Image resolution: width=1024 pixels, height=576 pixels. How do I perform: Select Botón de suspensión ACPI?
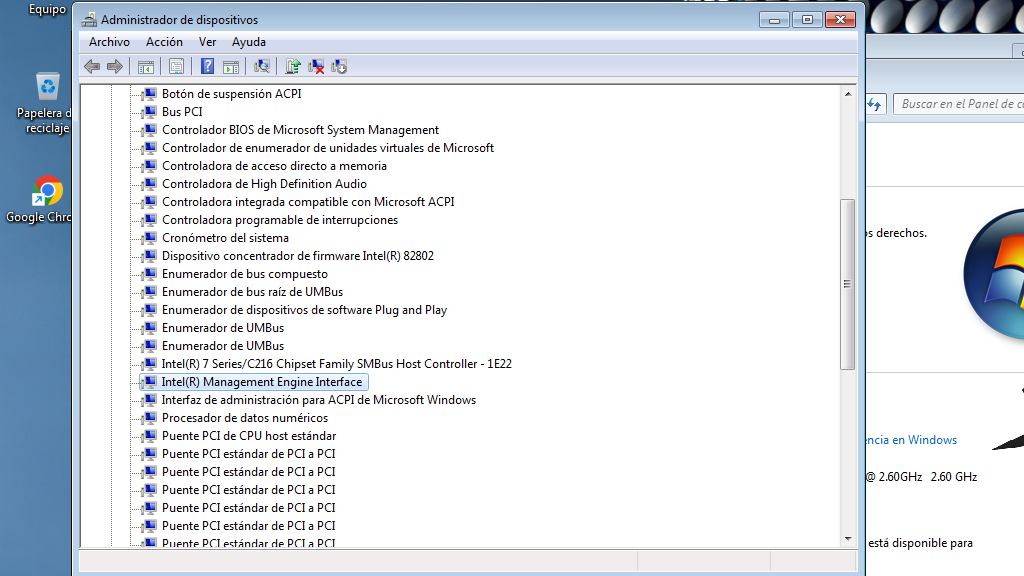coord(231,93)
